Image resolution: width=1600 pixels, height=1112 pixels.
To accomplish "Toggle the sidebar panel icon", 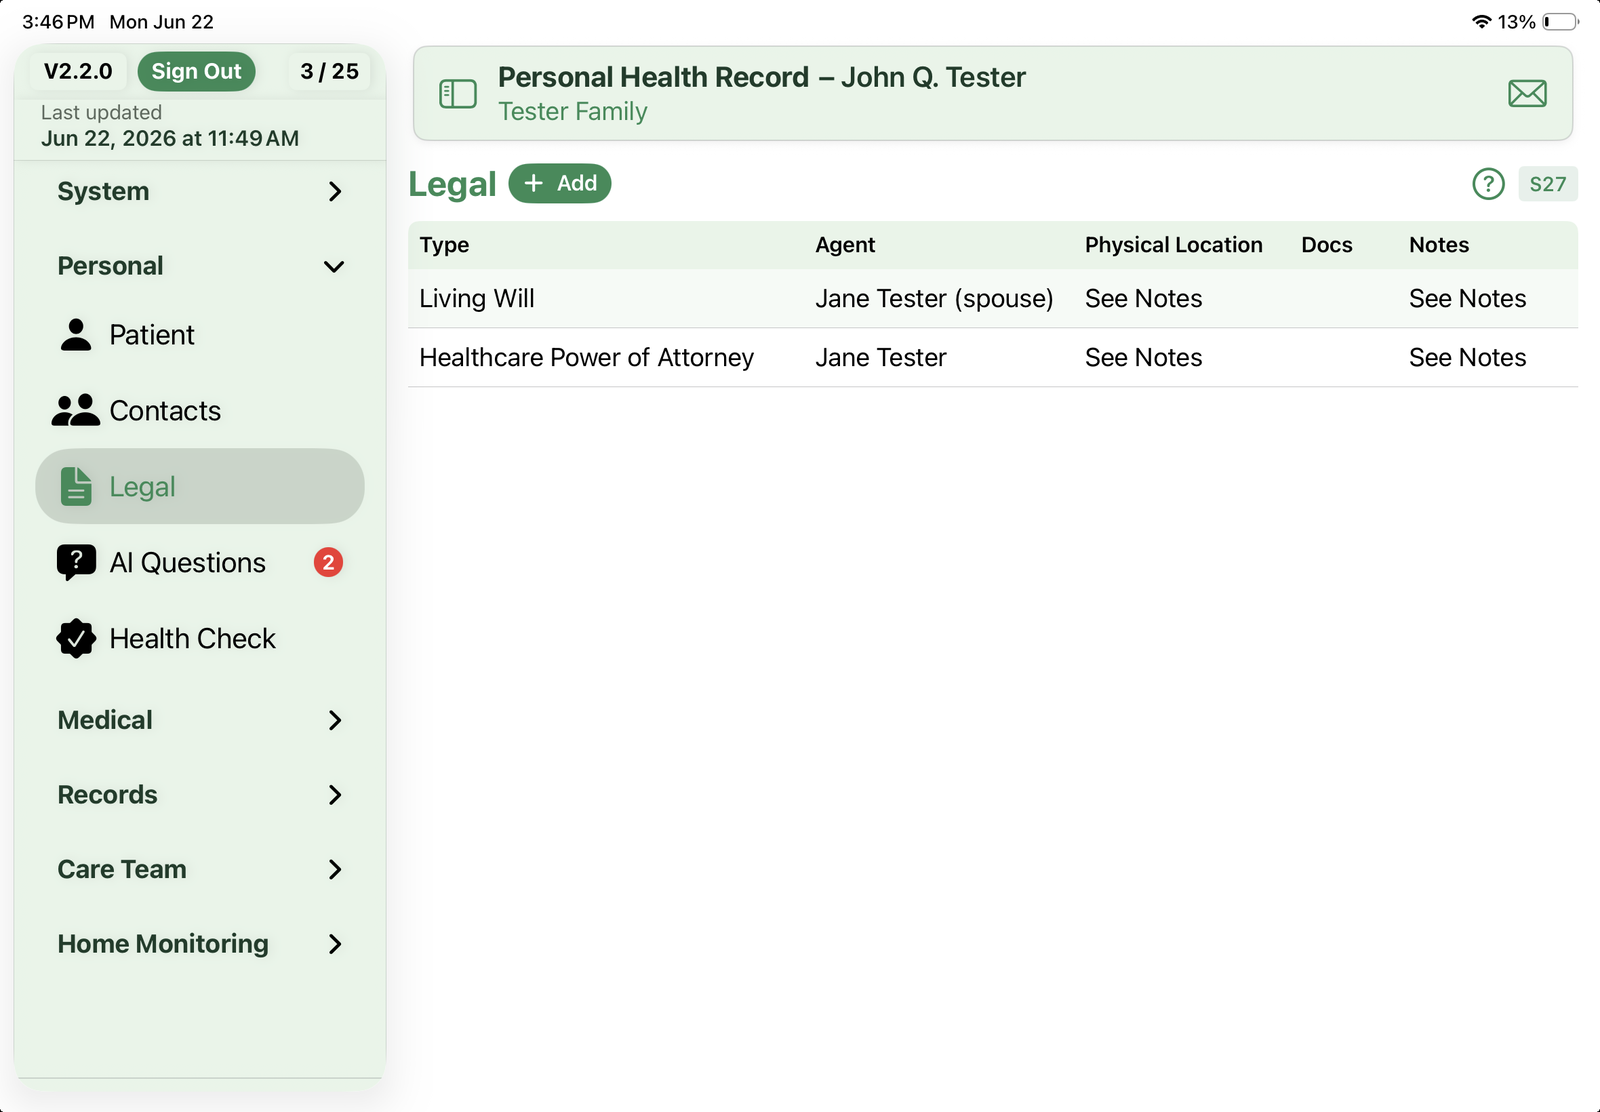I will pos(458,94).
